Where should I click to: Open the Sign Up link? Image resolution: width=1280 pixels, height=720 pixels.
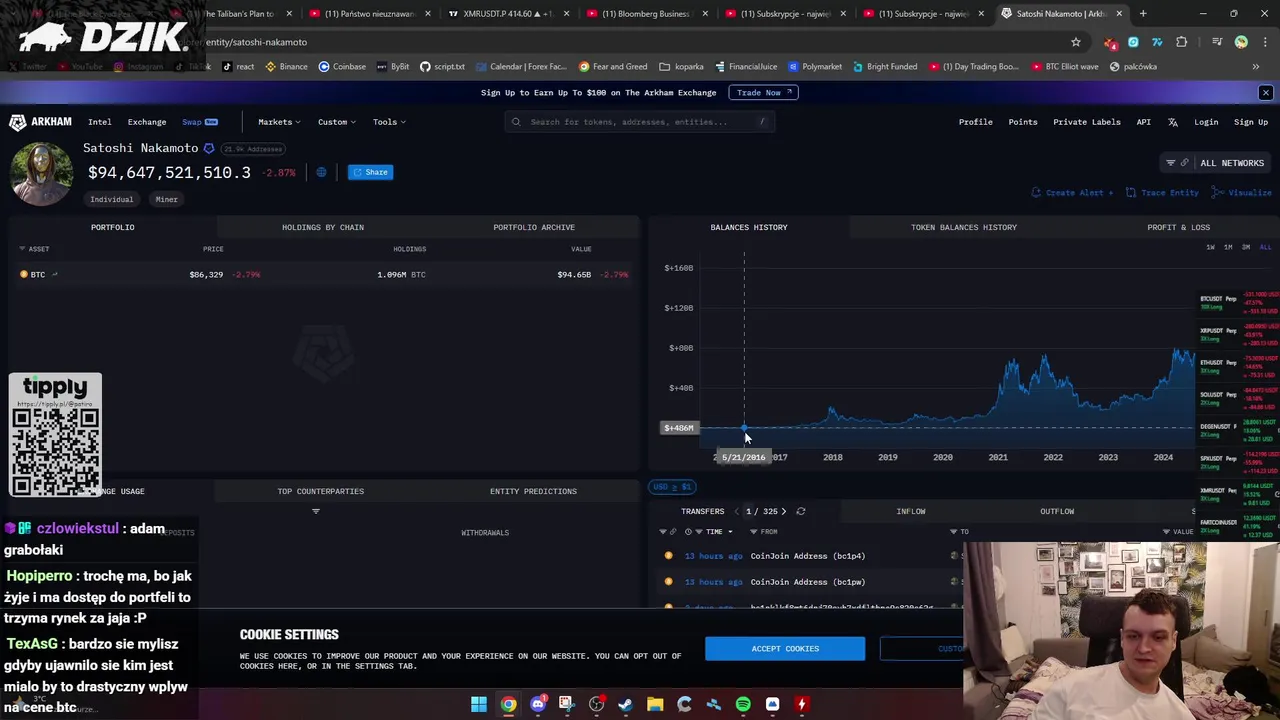pos(1251,122)
